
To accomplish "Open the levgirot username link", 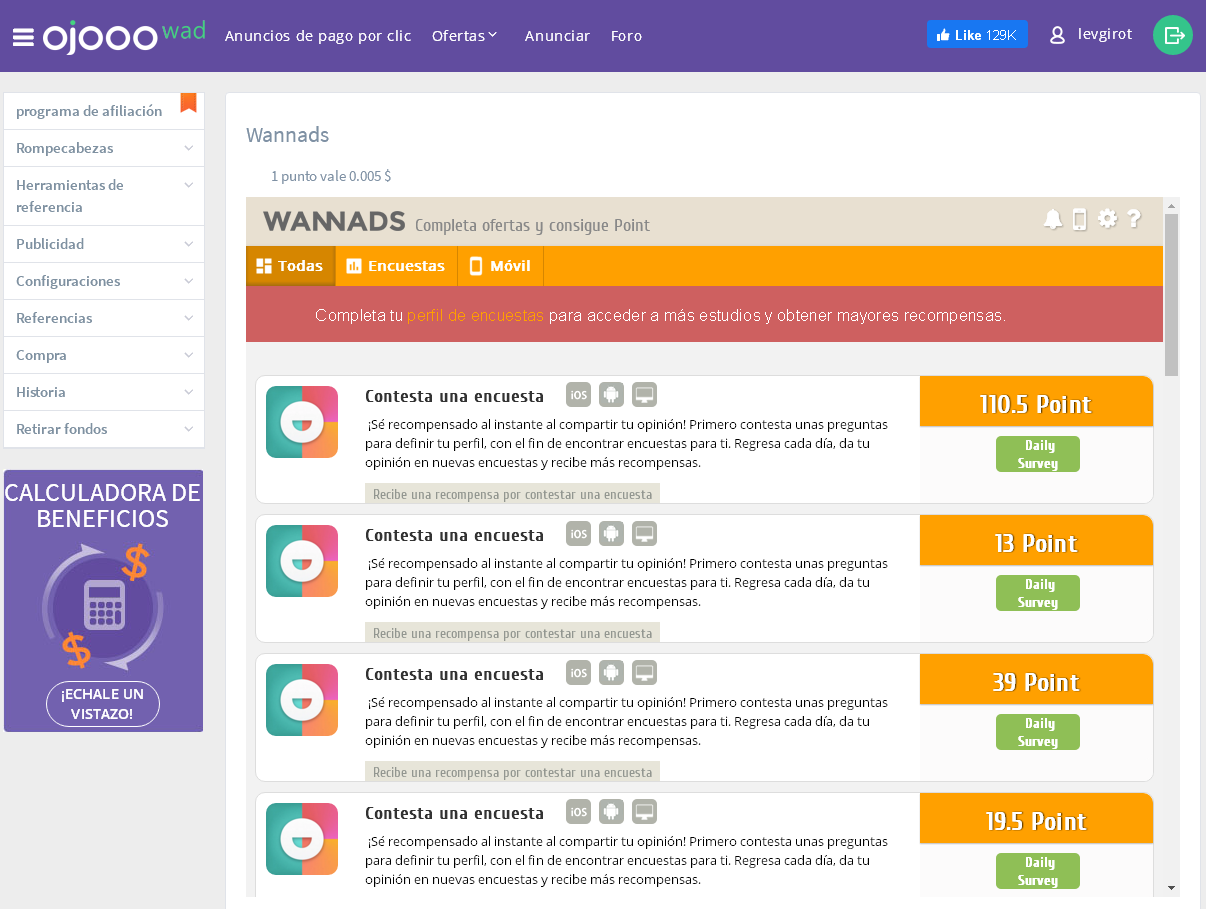I will (1105, 35).
